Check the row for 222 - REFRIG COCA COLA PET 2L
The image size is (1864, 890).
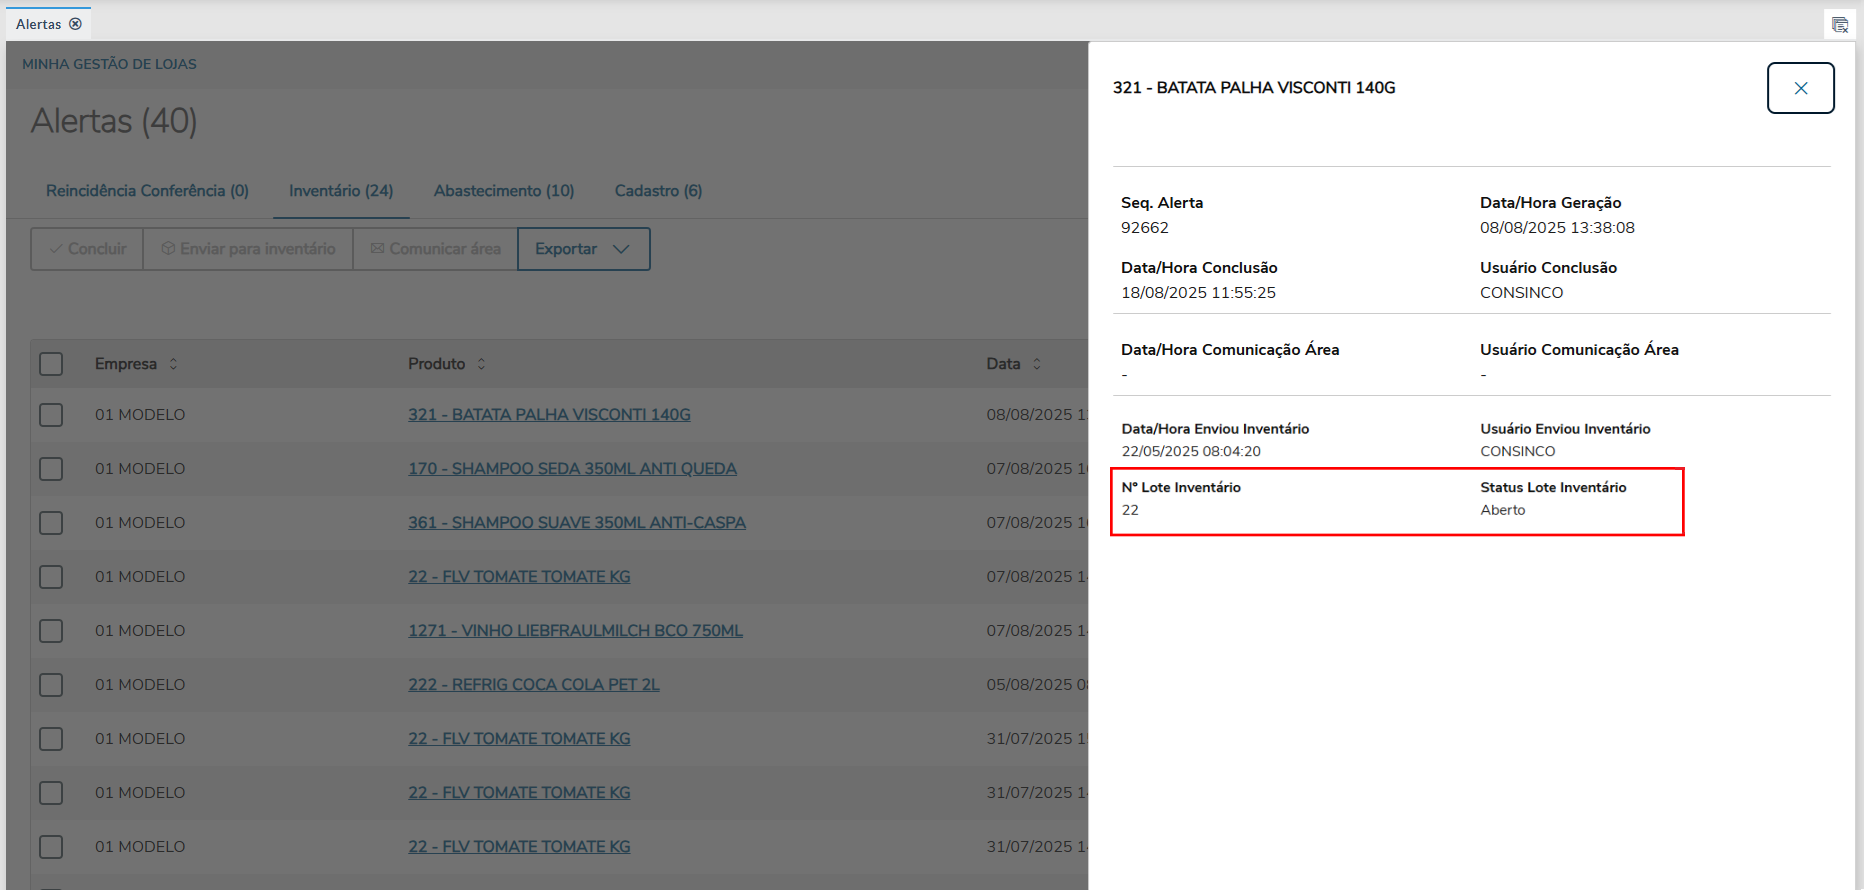click(x=51, y=685)
